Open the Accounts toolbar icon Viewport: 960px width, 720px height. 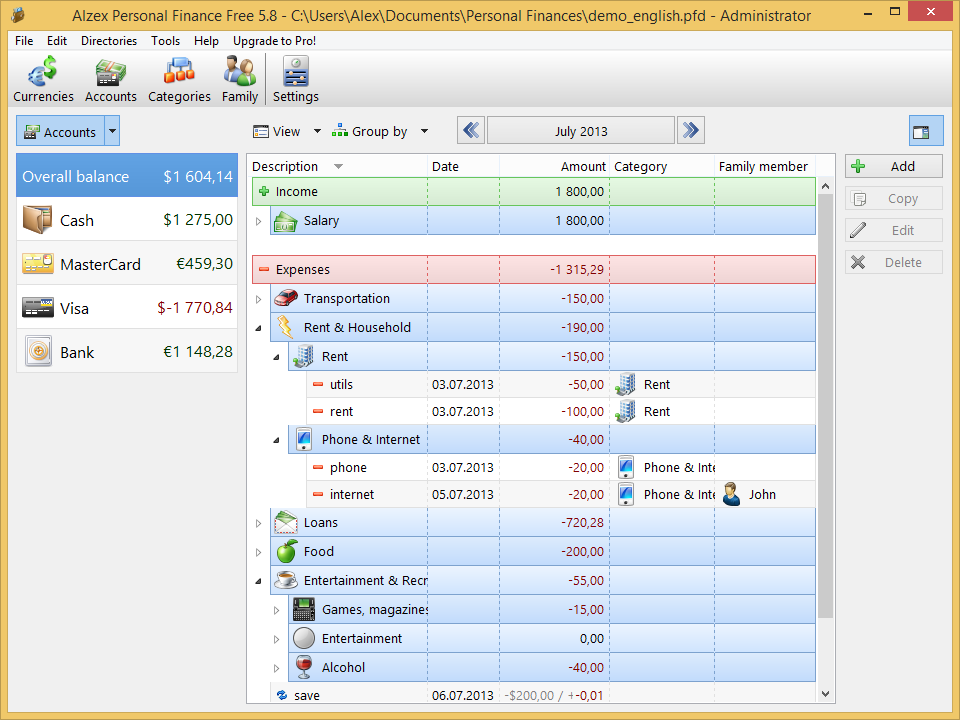tap(111, 80)
